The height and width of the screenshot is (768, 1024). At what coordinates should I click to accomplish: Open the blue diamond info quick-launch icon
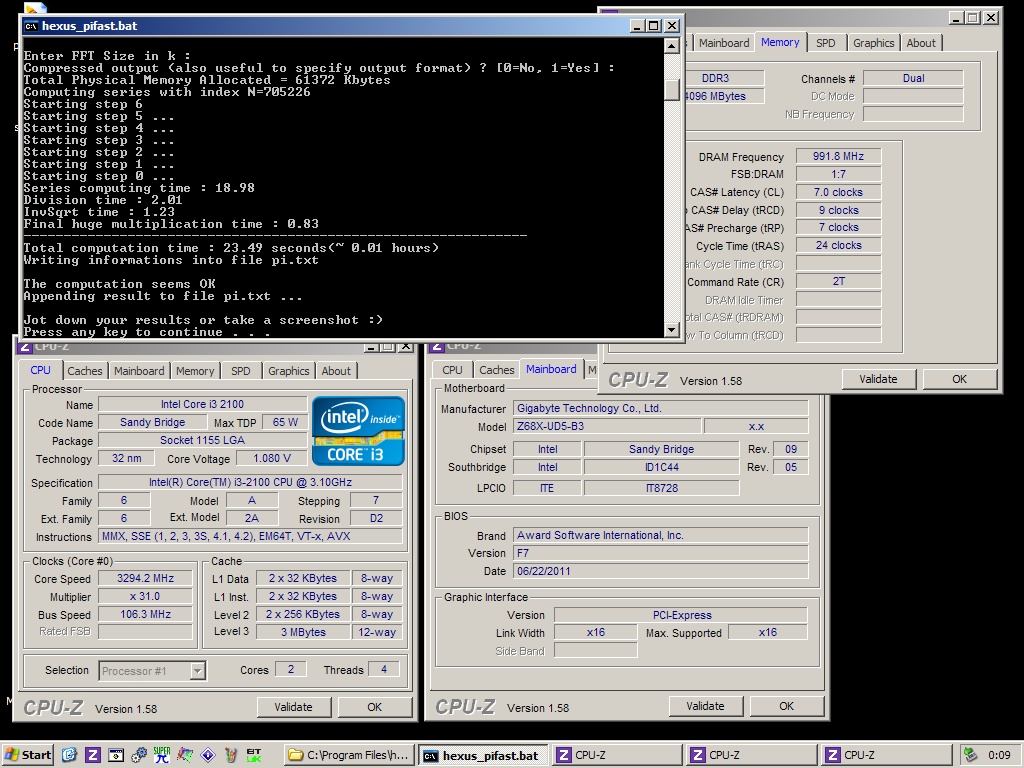click(x=208, y=755)
